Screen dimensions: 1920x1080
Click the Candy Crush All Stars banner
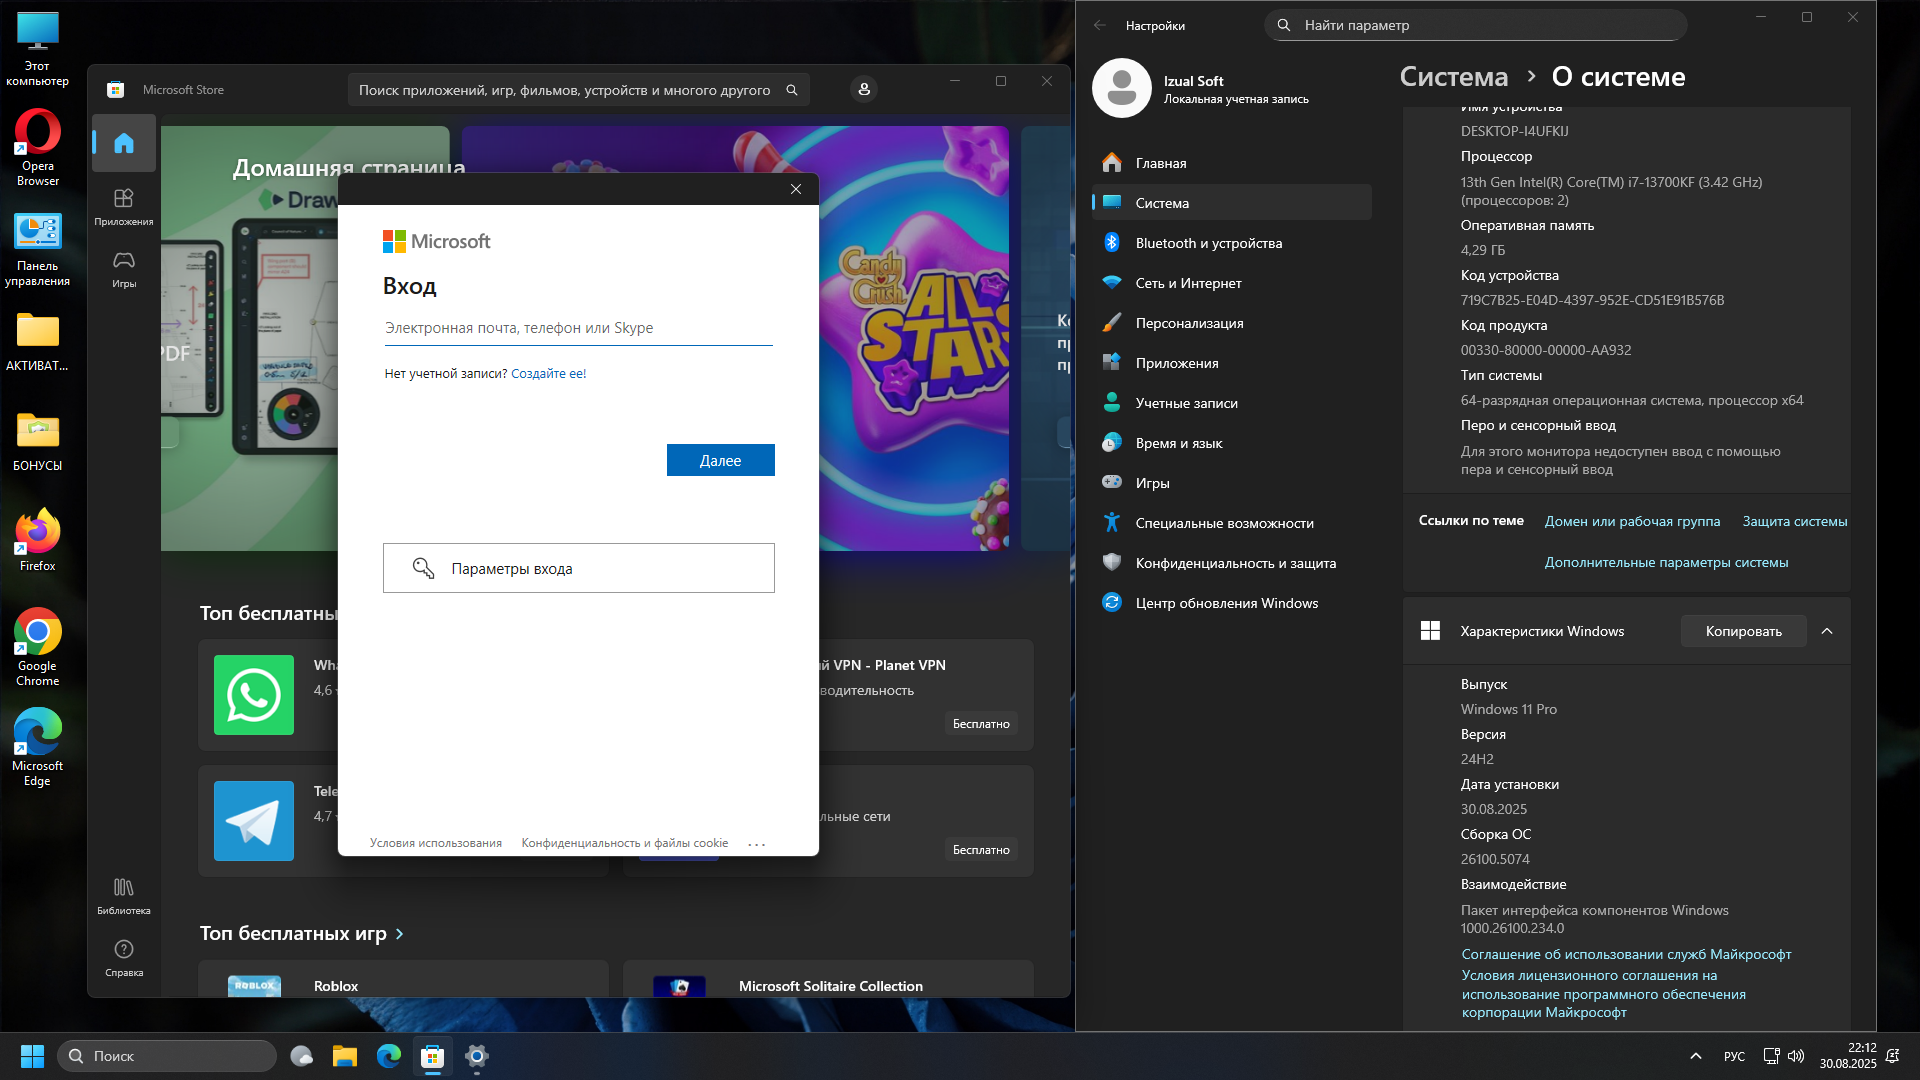(x=914, y=338)
